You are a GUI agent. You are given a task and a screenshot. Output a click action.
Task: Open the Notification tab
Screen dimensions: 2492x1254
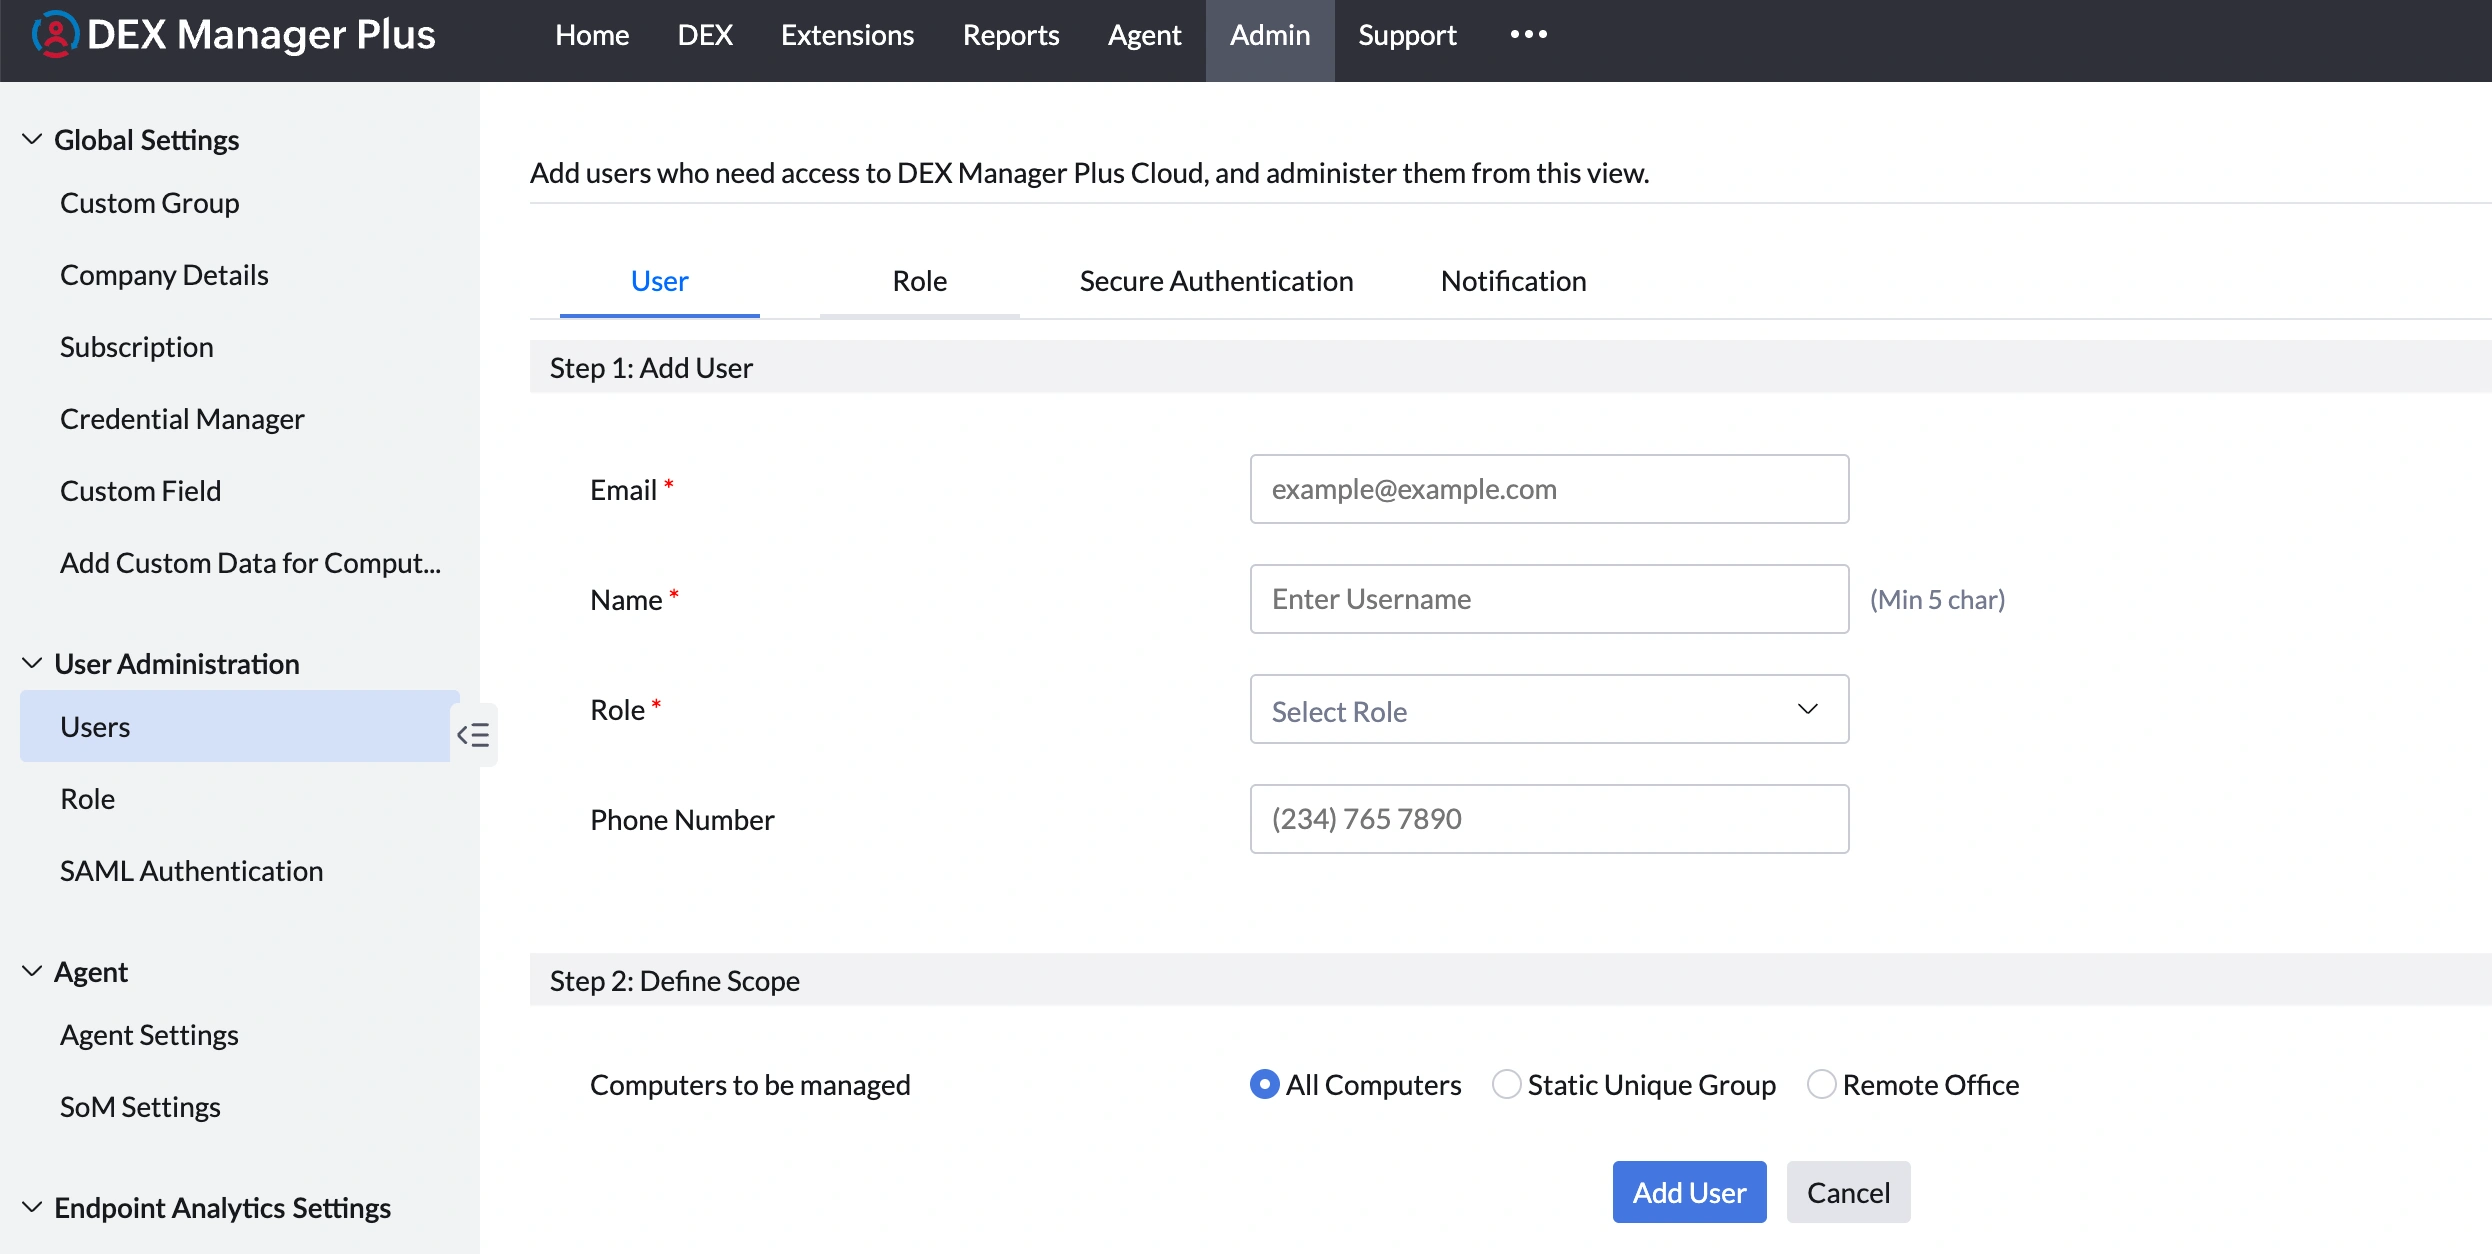(1513, 282)
